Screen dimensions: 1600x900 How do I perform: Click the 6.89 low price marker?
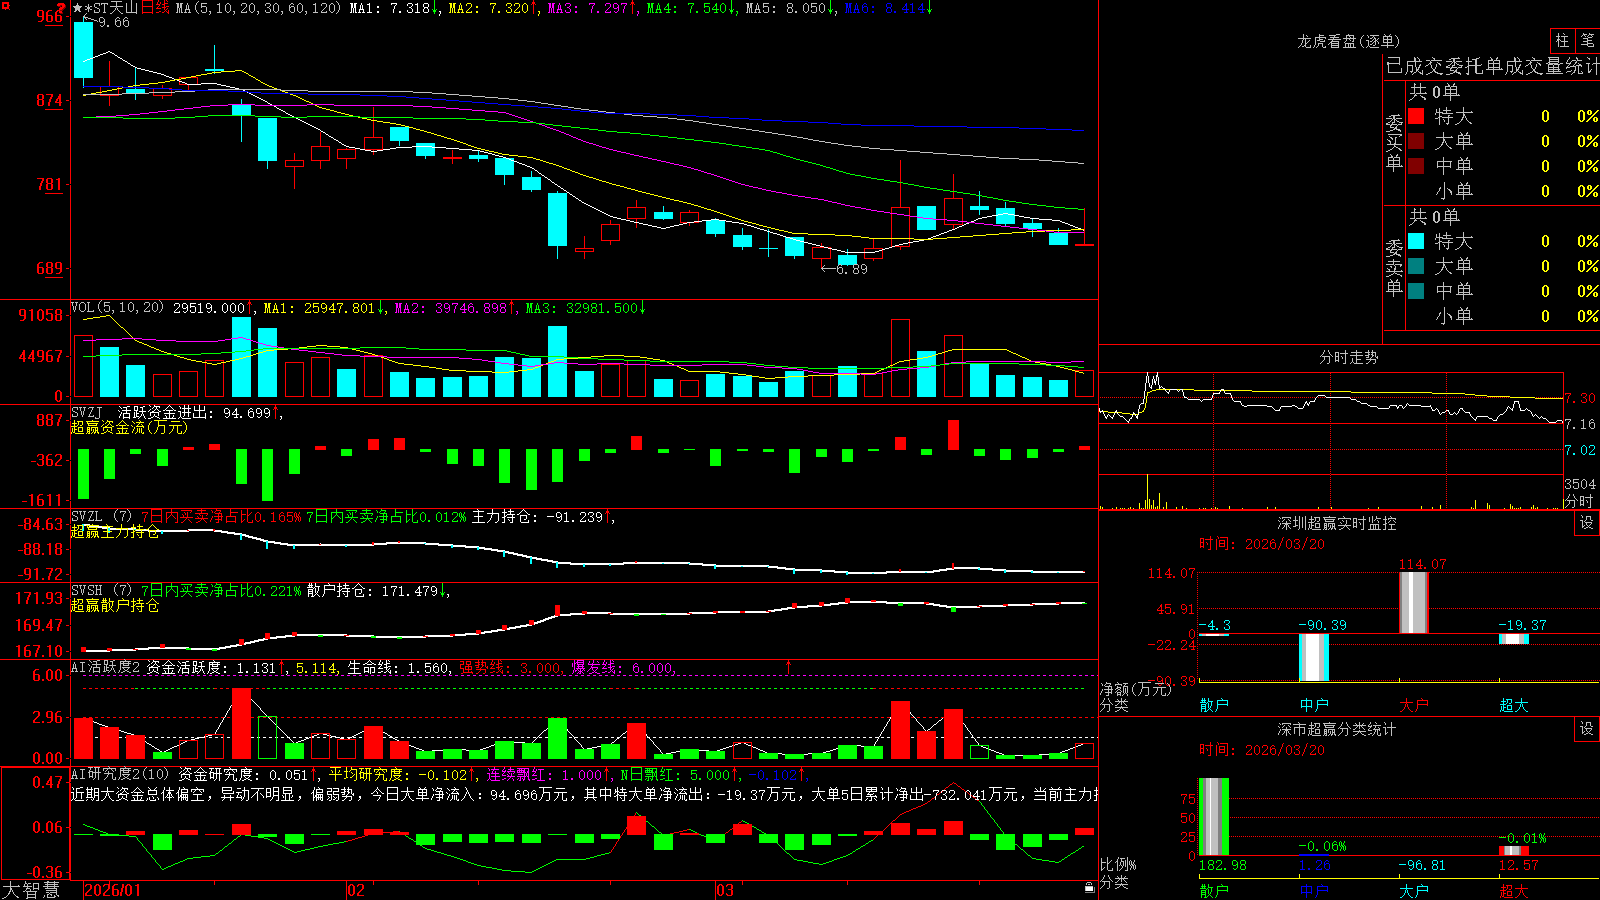pyautogui.click(x=844, y=269)
